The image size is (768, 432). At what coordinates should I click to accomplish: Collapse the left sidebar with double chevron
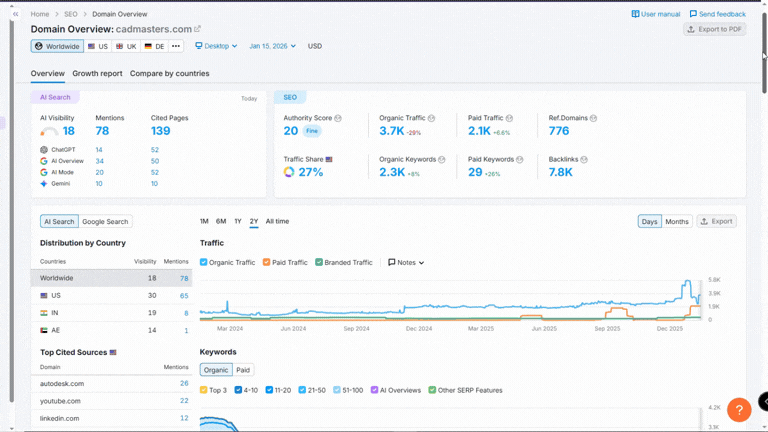(15, 14)
